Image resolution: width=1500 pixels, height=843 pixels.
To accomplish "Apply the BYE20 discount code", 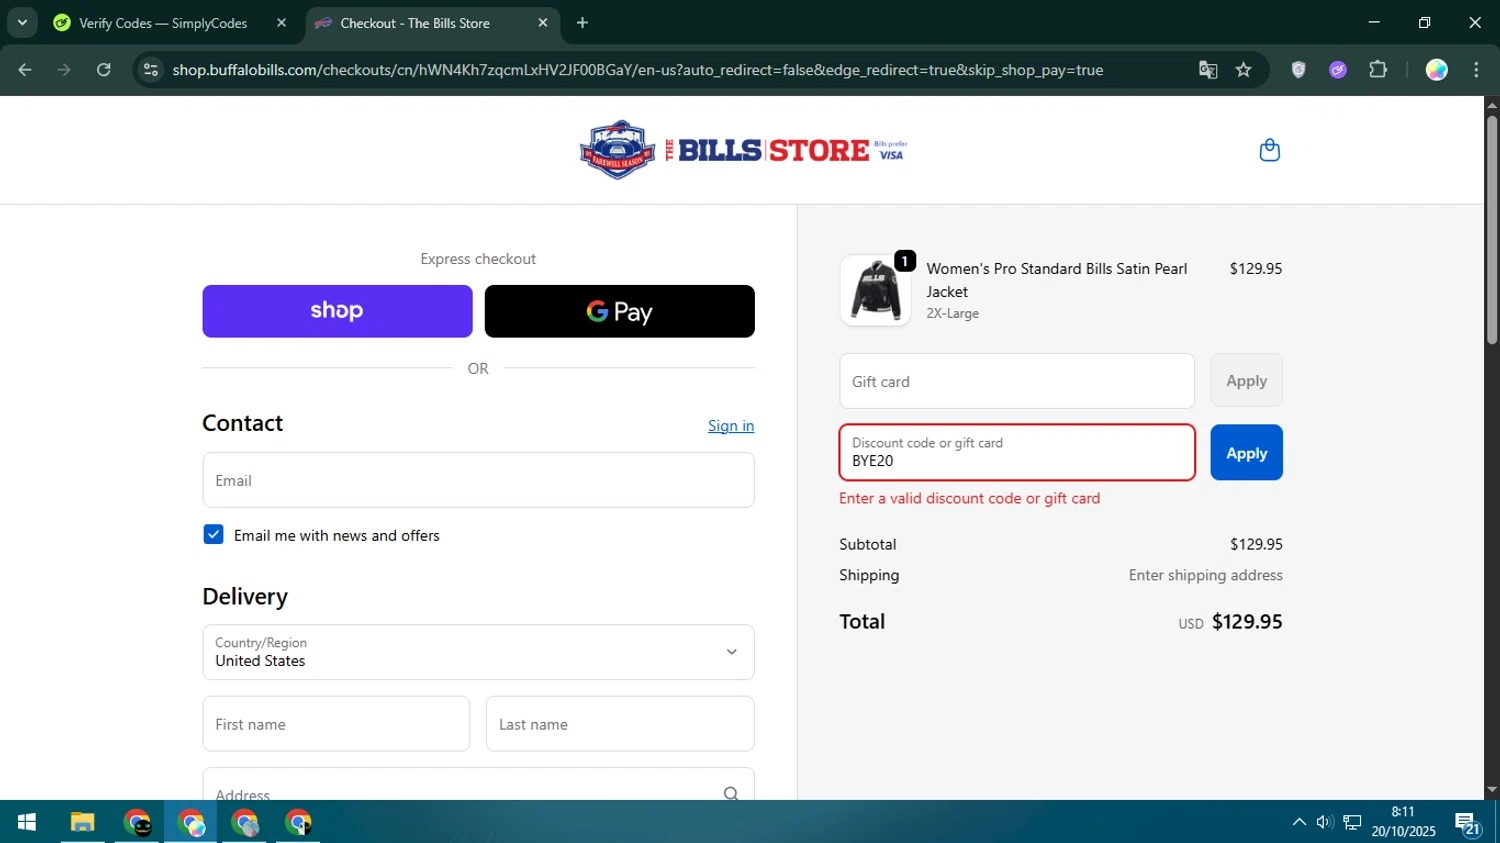I will point(1246,453).
